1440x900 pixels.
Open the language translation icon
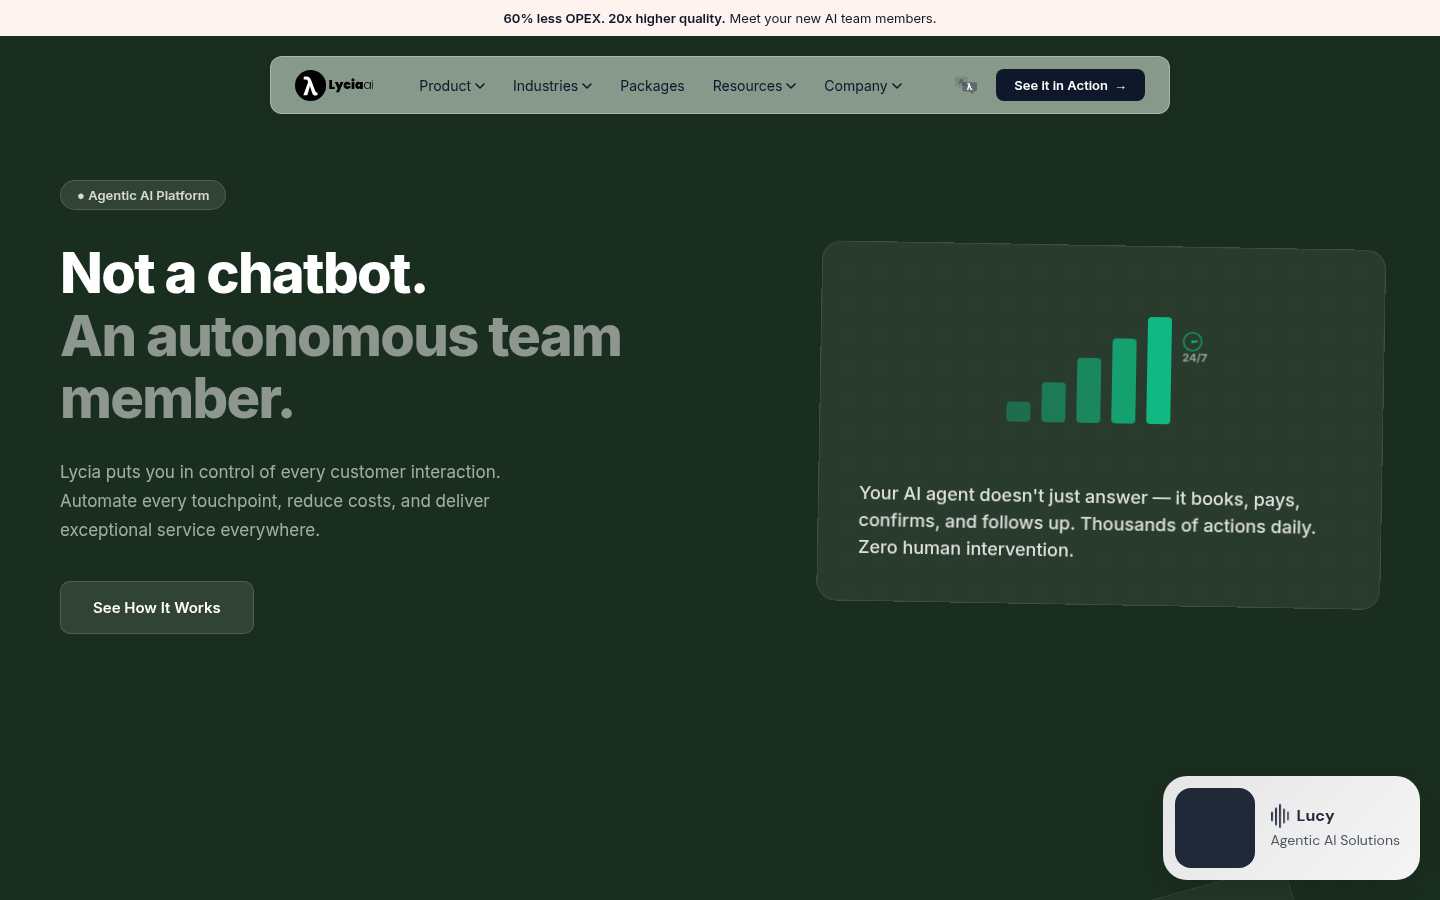click(x=965, y=86)
